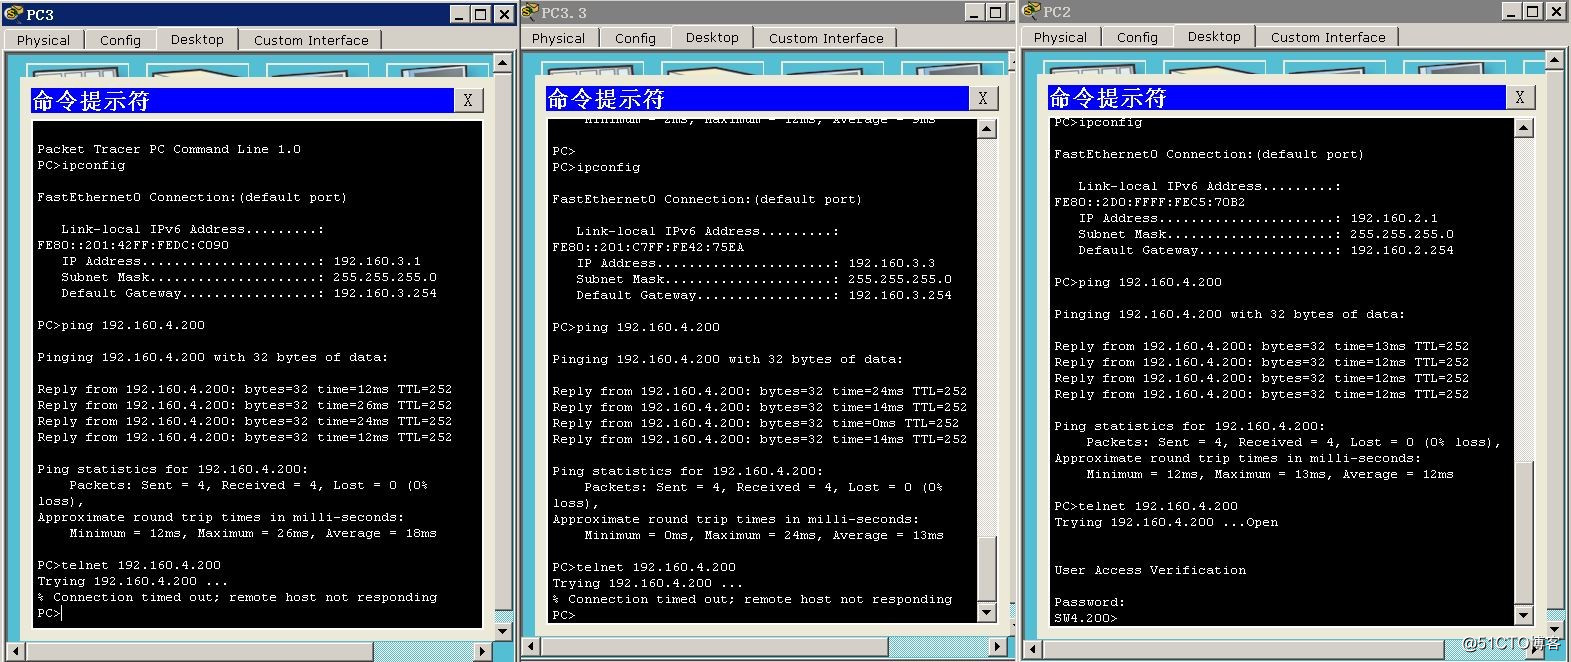Click 'telnet 192.160.4.200' line in PC3 terminal

point(129,565)
